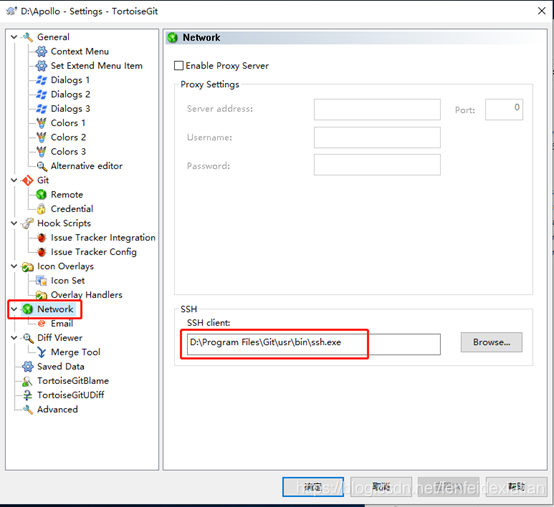Click the Issue Tracker Config bug icon
This screenshot has width=554, height=507.
pos(41,252)
